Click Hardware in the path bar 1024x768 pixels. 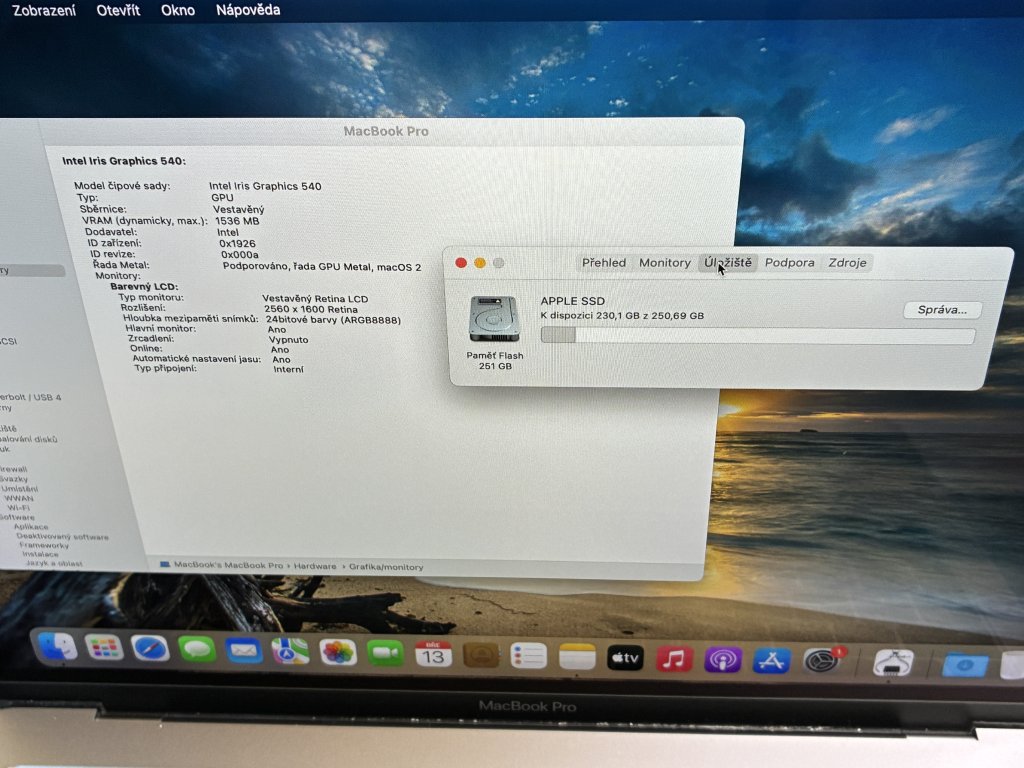point(315,566)
